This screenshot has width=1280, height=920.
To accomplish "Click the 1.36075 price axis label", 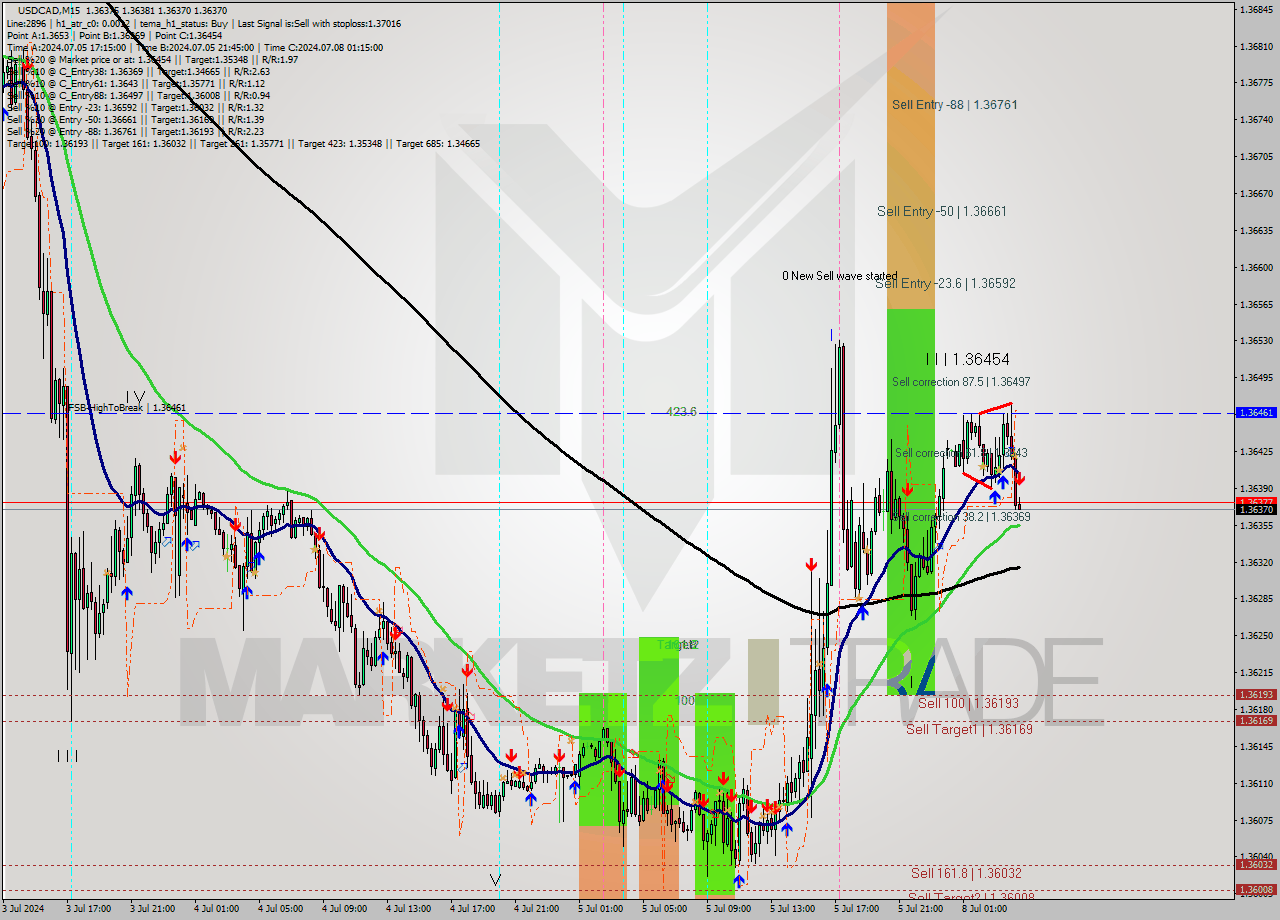I will [x=1256, y=820].
